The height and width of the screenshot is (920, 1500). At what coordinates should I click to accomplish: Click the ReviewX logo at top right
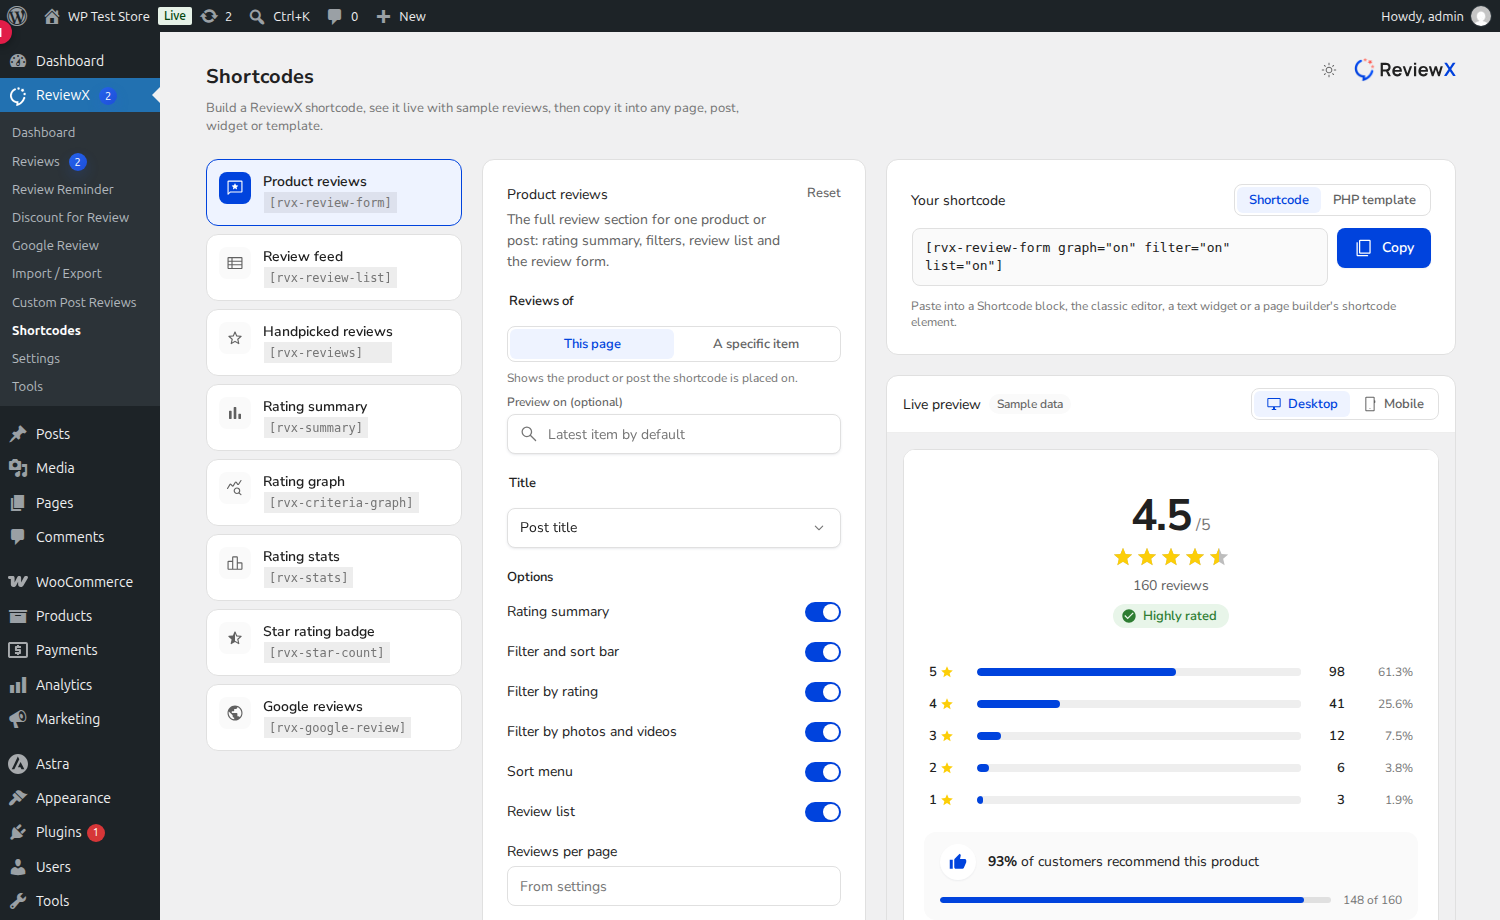(1405, 70)
